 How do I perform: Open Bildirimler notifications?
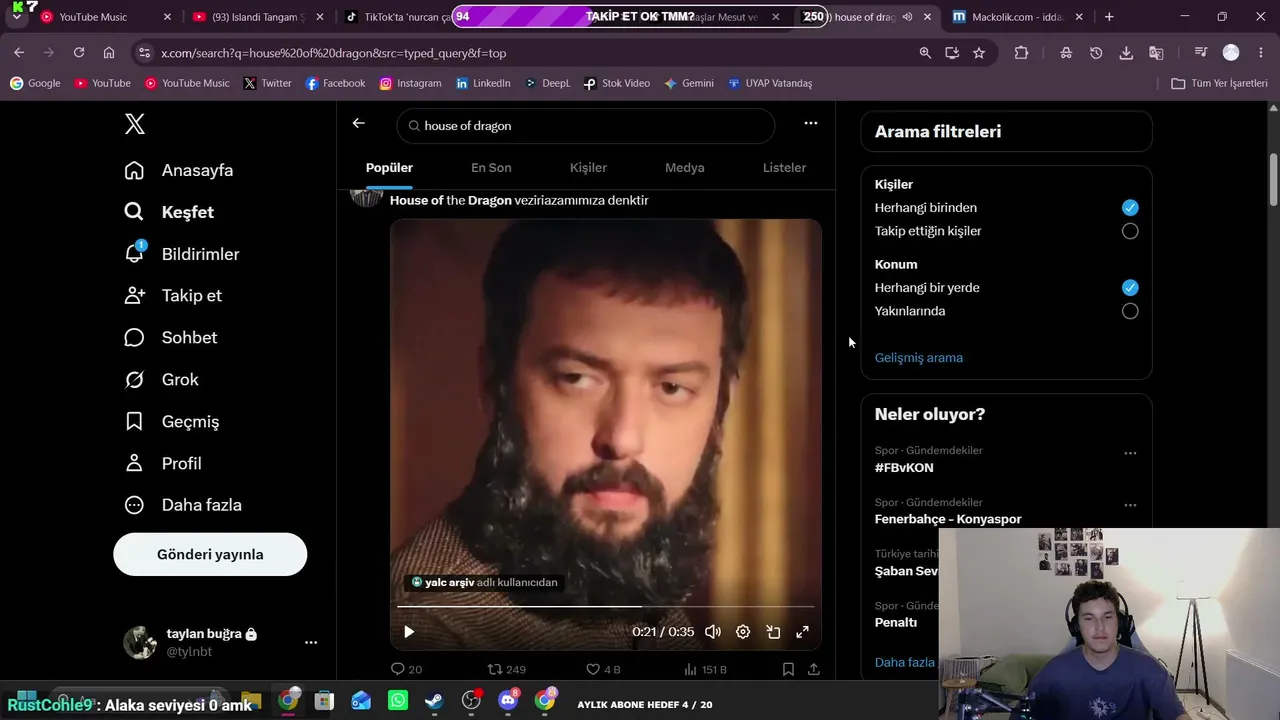(182, 254)
